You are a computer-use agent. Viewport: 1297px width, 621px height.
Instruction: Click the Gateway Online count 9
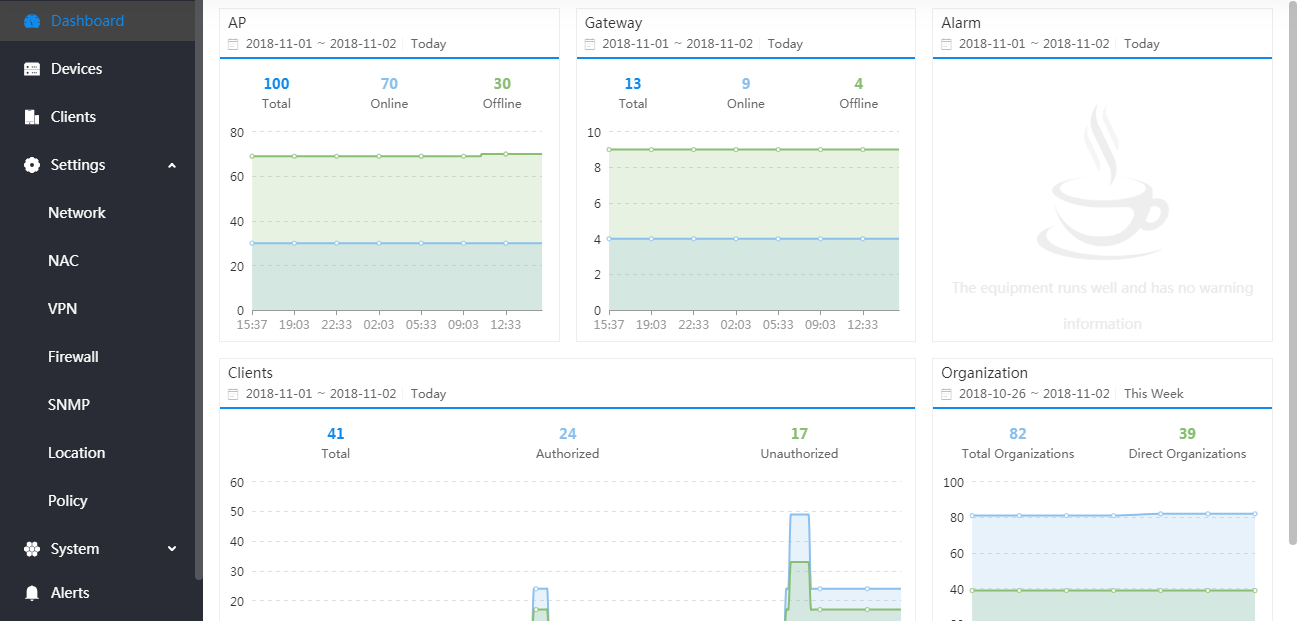(x=746, y=84)
